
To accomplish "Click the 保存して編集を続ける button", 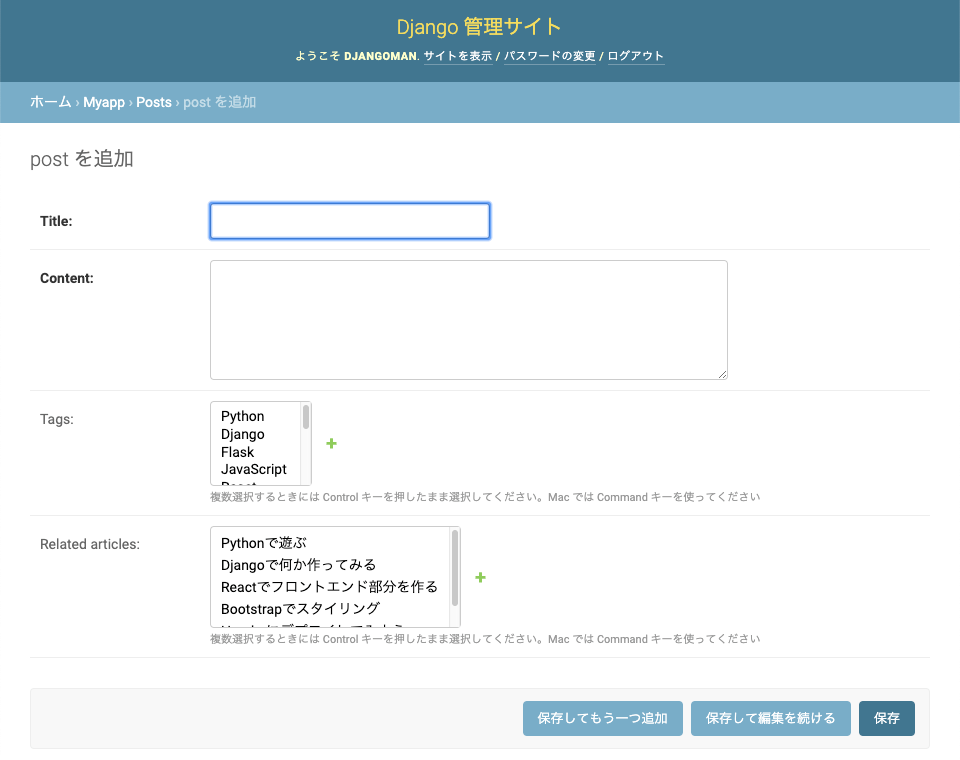I will [x=770, y=718].
